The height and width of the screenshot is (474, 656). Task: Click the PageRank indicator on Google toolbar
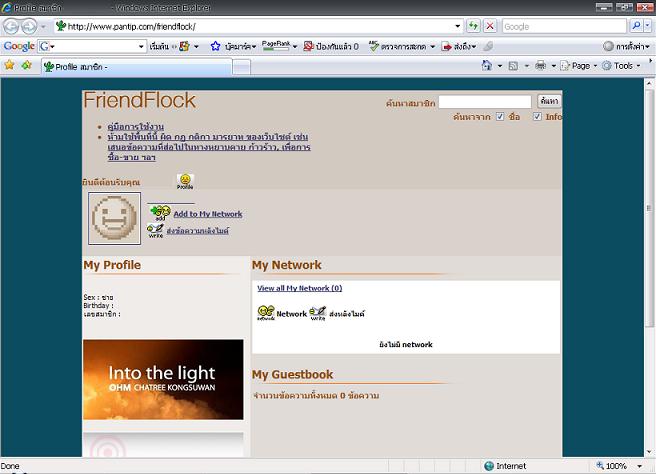click(x=276, y=46)
